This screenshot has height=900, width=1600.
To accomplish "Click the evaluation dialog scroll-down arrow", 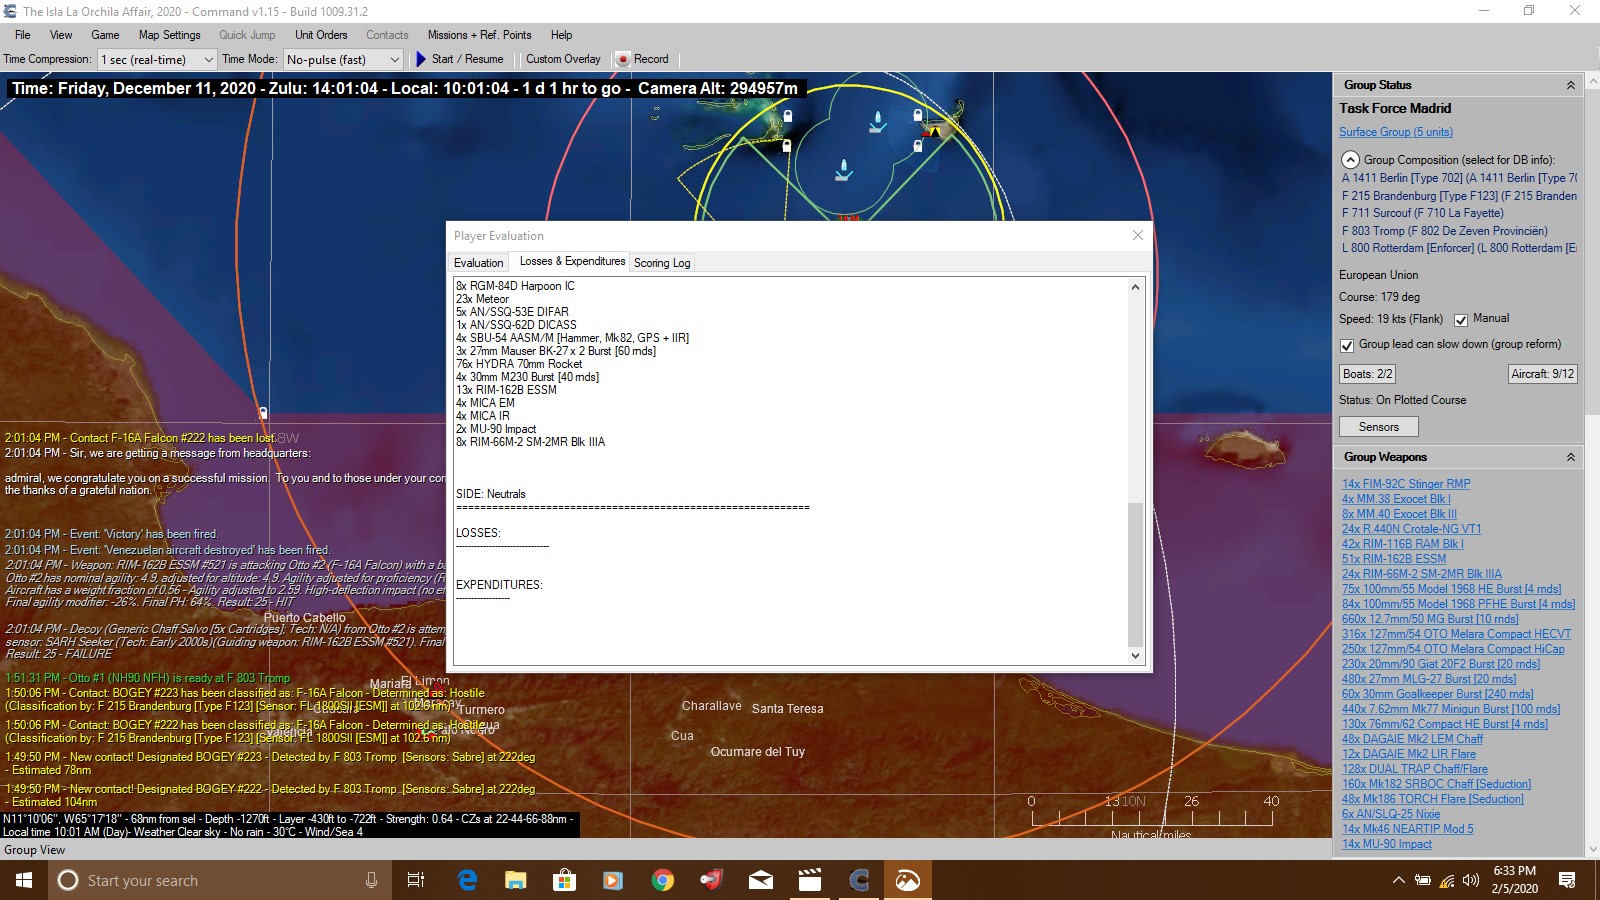I will pos(1135,656).
